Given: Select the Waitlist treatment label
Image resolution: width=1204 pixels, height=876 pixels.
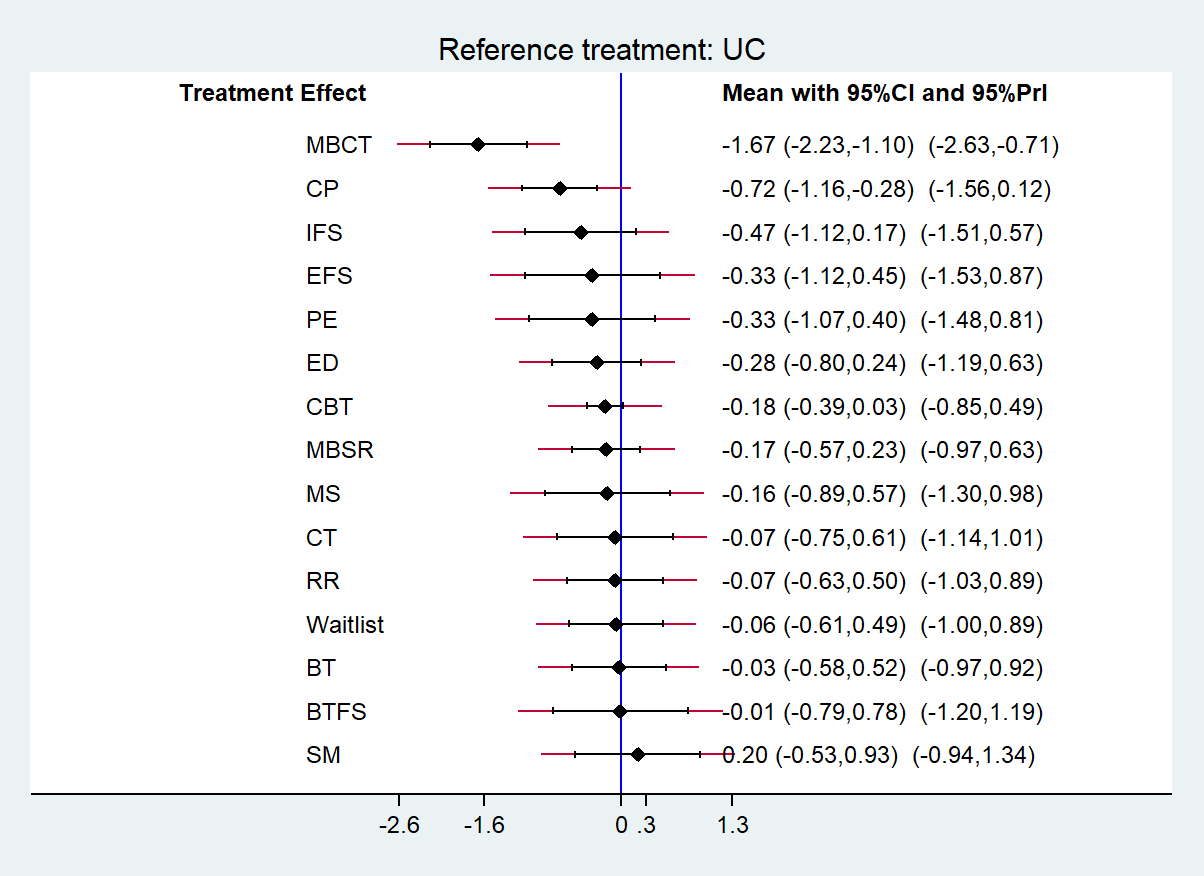Looking at the screenshot, I should coord(345,625).
